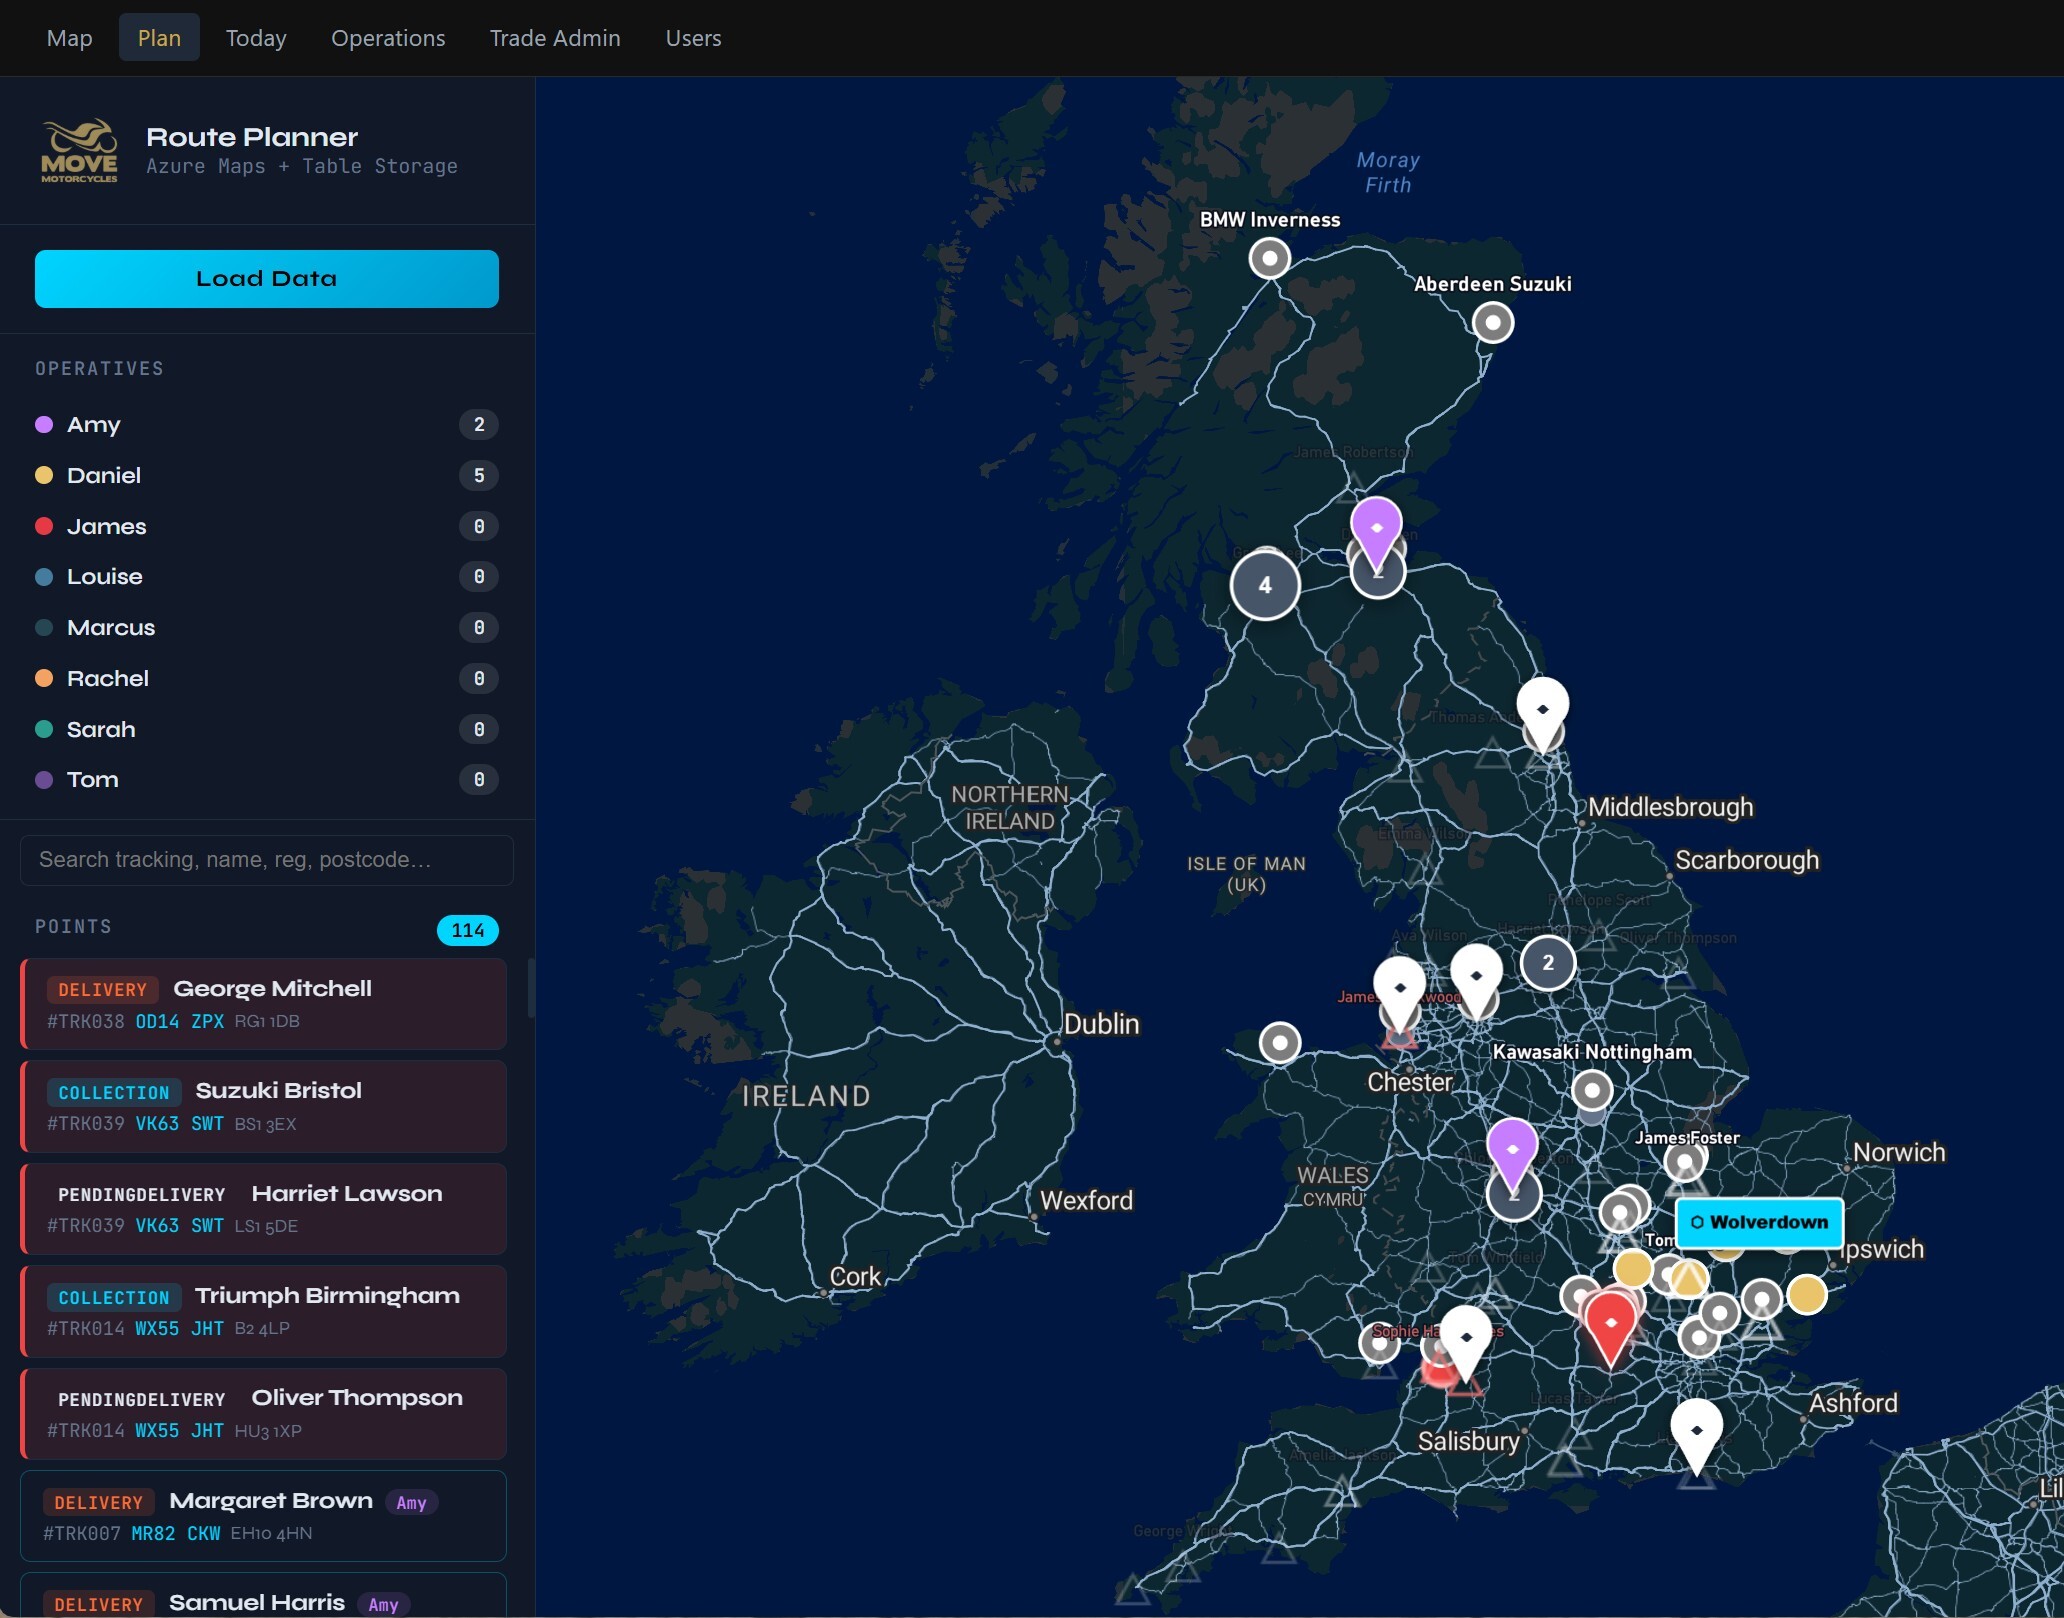Click Sarah's teal color dot

[x=44, y=730]
